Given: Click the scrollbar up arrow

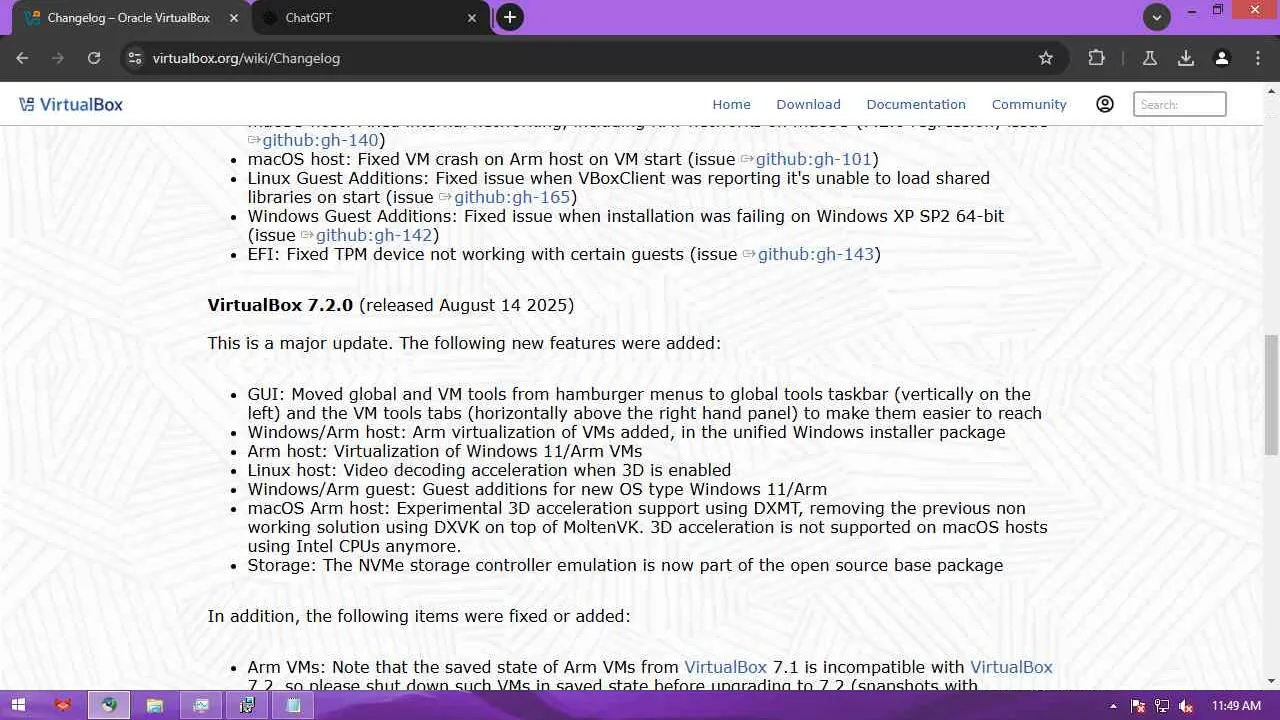Looking at the screenshot, I should pyautogui.click(x=1271, y=89).
